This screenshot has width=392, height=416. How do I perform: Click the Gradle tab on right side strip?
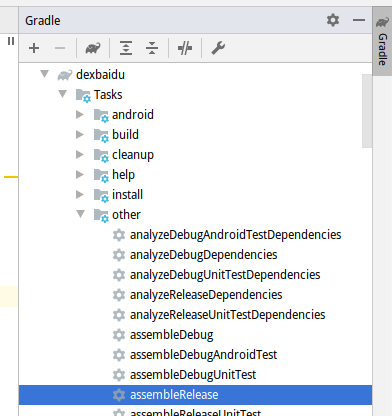[382, 42]
